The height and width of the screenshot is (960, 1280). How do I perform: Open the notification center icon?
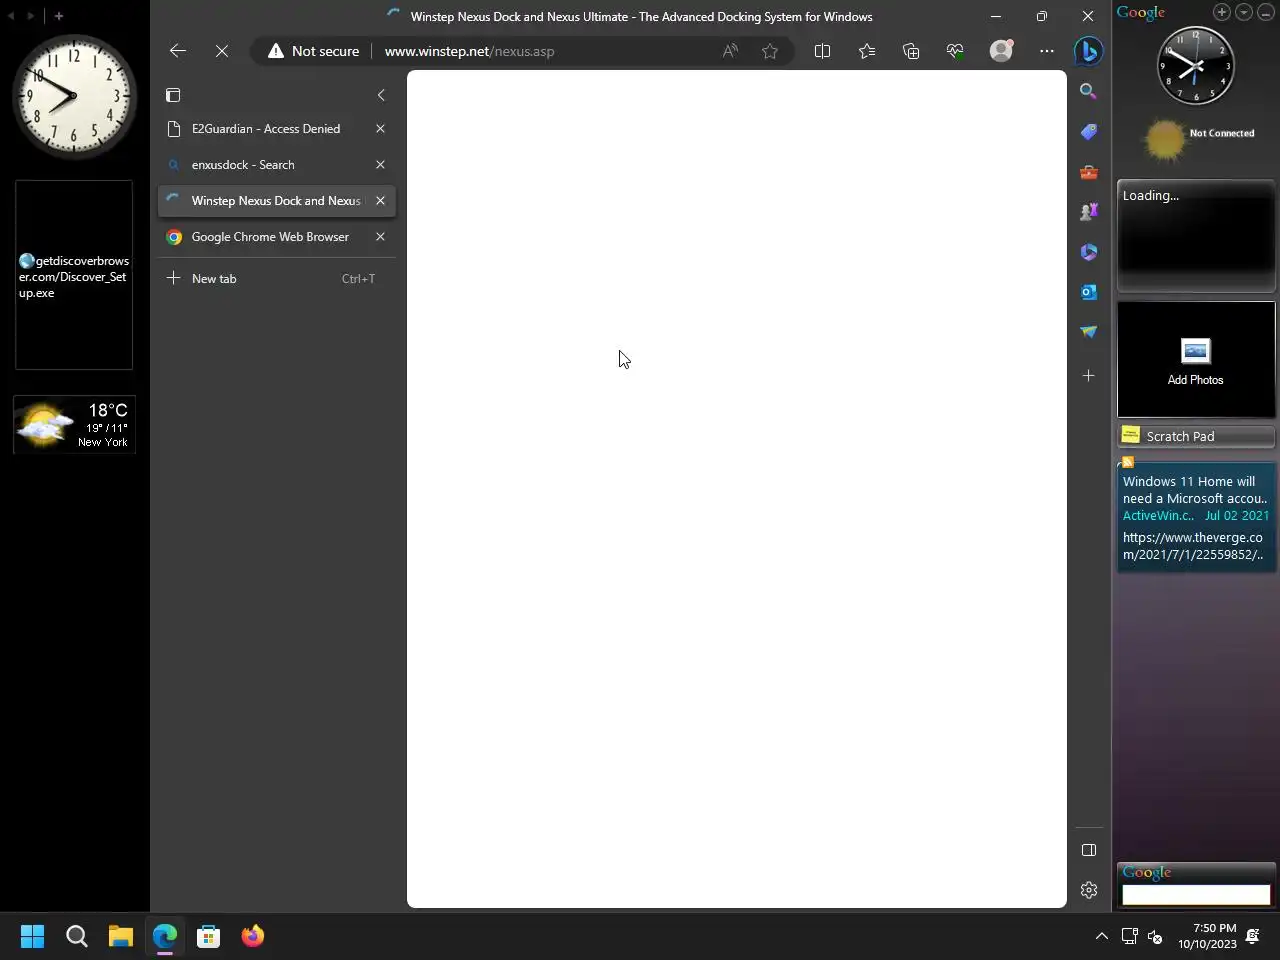1253,936
